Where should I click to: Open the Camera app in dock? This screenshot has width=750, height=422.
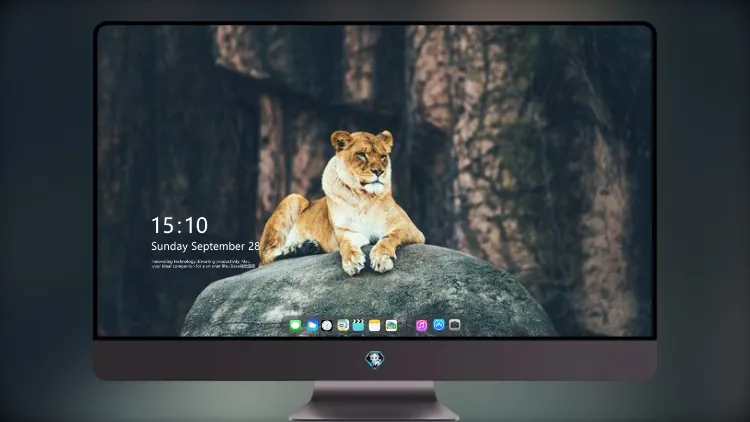coord(455,325)
